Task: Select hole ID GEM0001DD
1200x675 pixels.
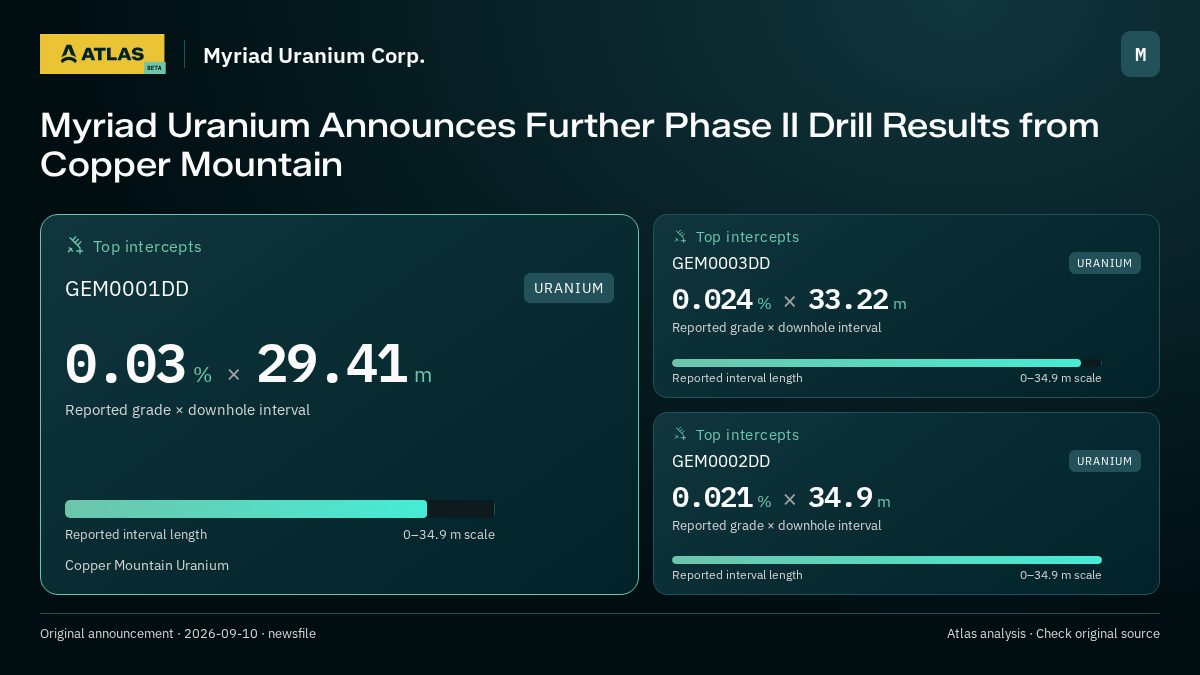Action: click(127, 289)
